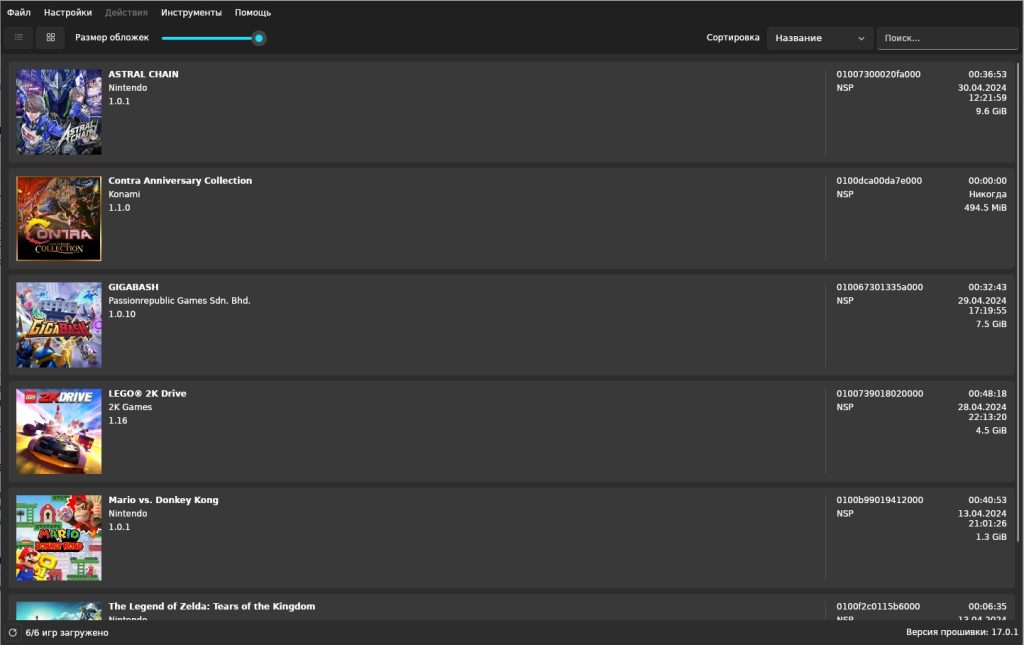Click the Konami developer label
This screenshot has width=1024, height=645.
[x=124, y=194]
